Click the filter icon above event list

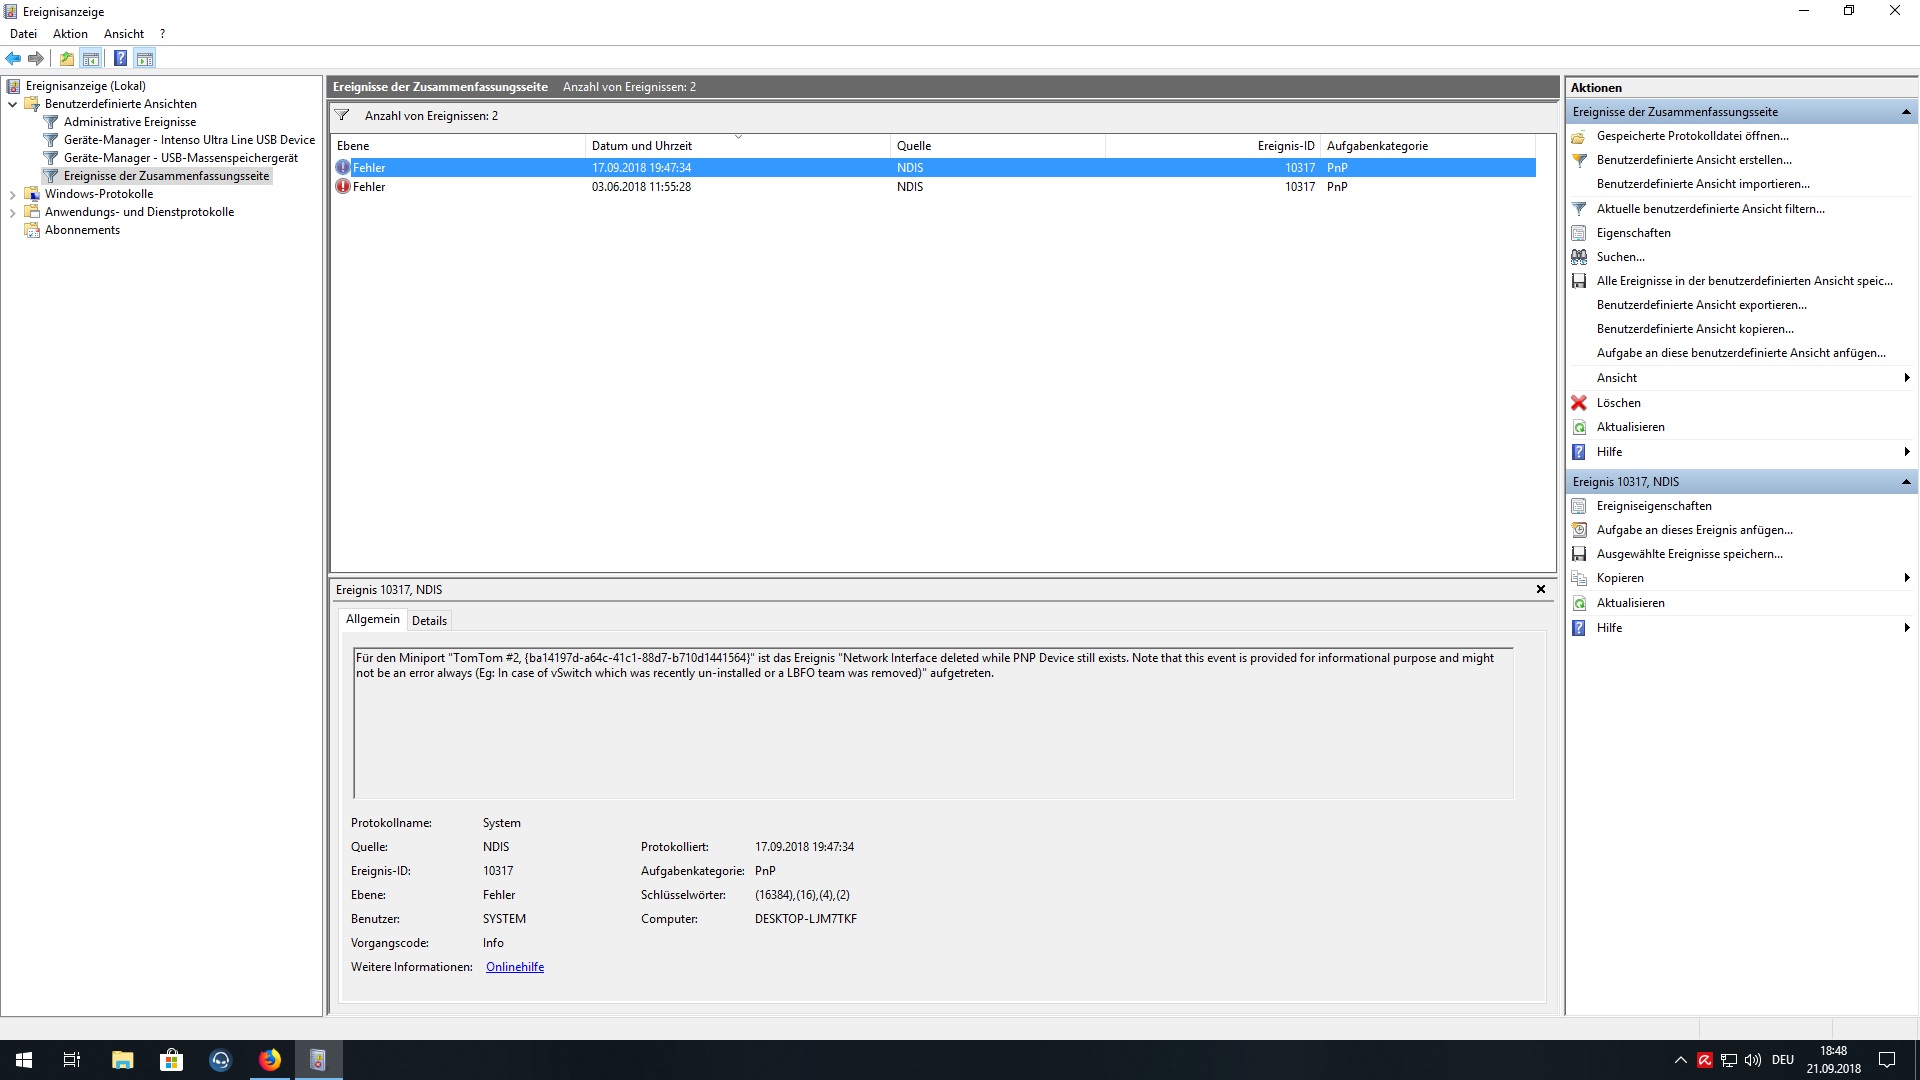click(342, 116)
